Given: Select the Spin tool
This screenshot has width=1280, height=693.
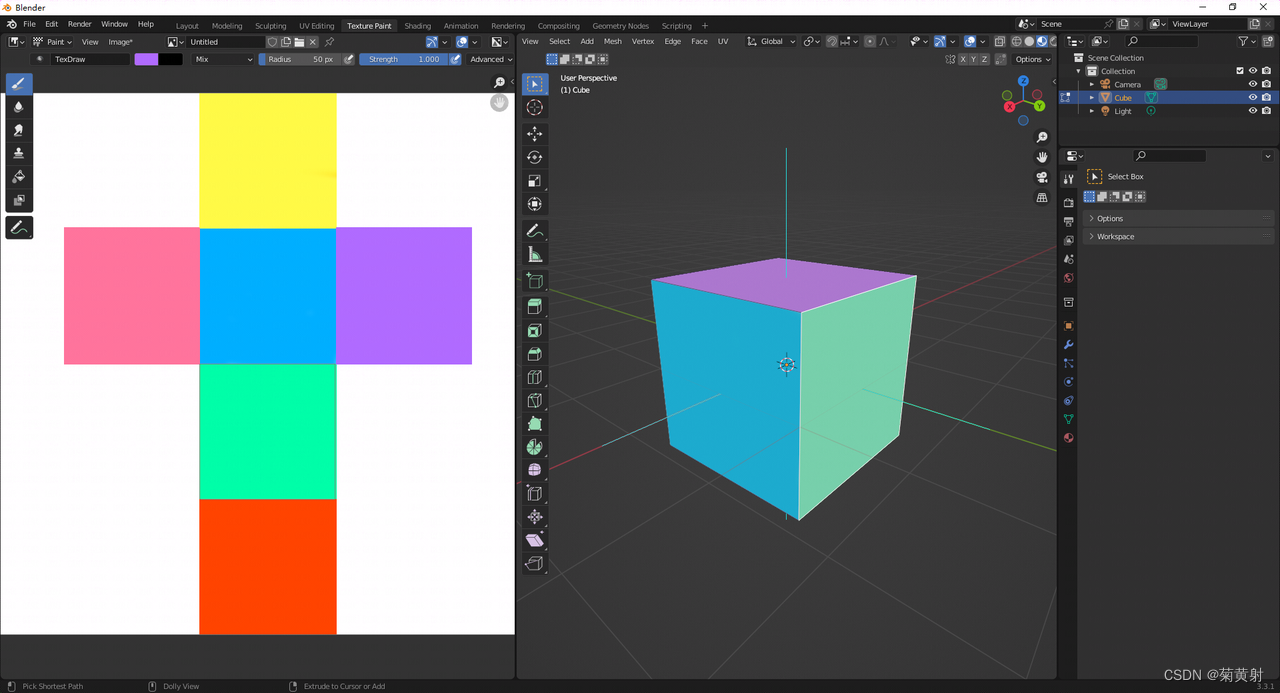Looking at the screenshot, I should 535,447.
